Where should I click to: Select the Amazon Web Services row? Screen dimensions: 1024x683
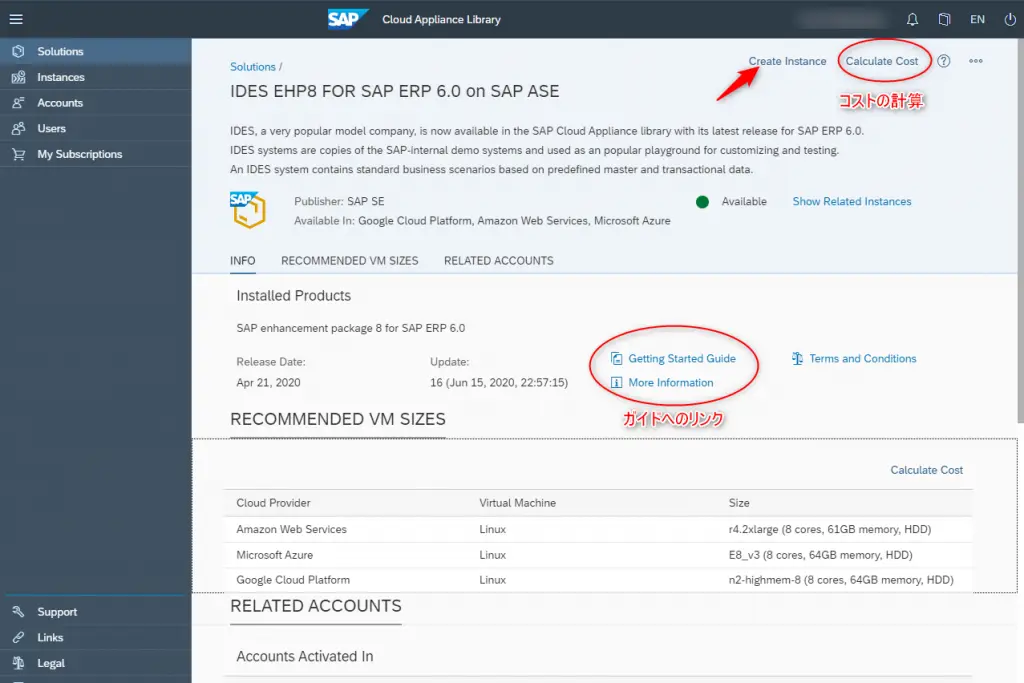[x=598, y=530]
